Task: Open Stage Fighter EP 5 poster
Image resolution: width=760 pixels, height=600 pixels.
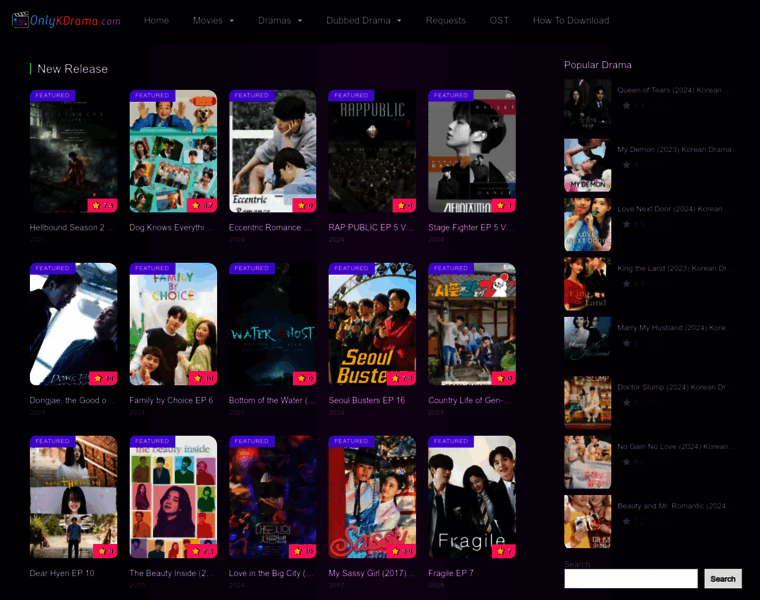Action: point(472,151)
